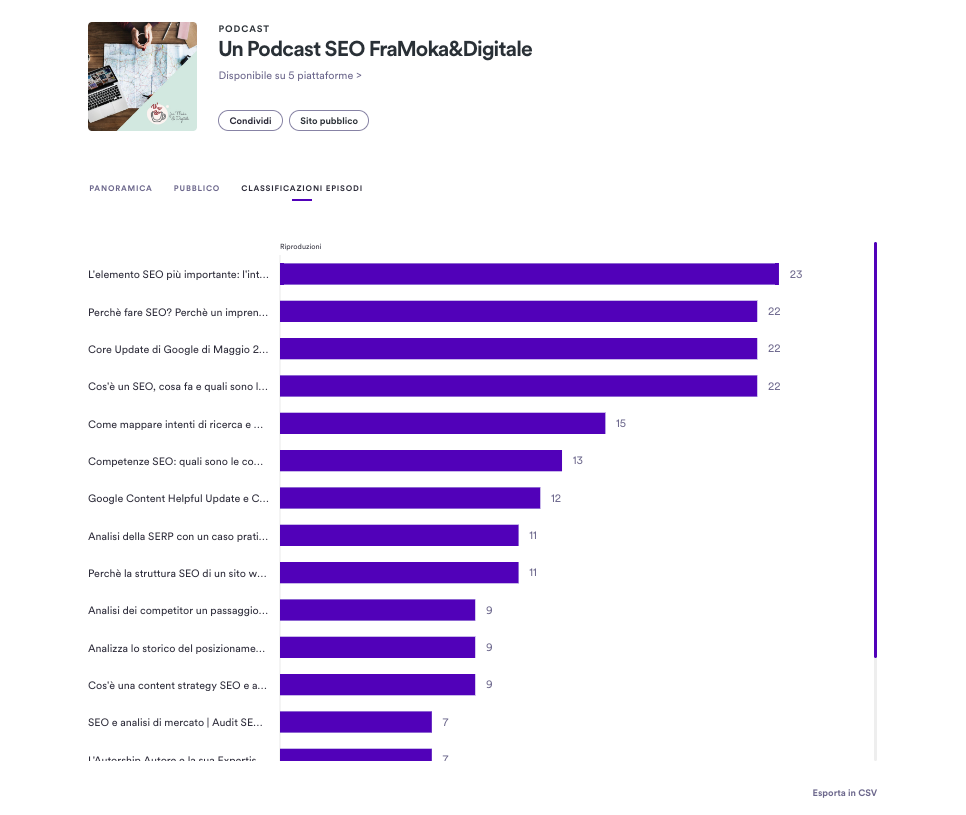Click the top bar with 23 plays
The height and width of the screenshot is (815, 966).
[x=529, y=274]
